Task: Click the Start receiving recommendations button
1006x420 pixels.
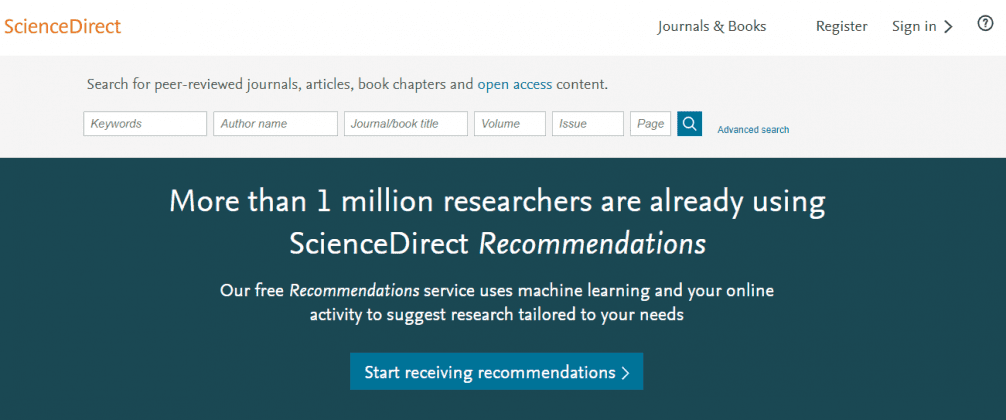Action: [x=497, y=371]
